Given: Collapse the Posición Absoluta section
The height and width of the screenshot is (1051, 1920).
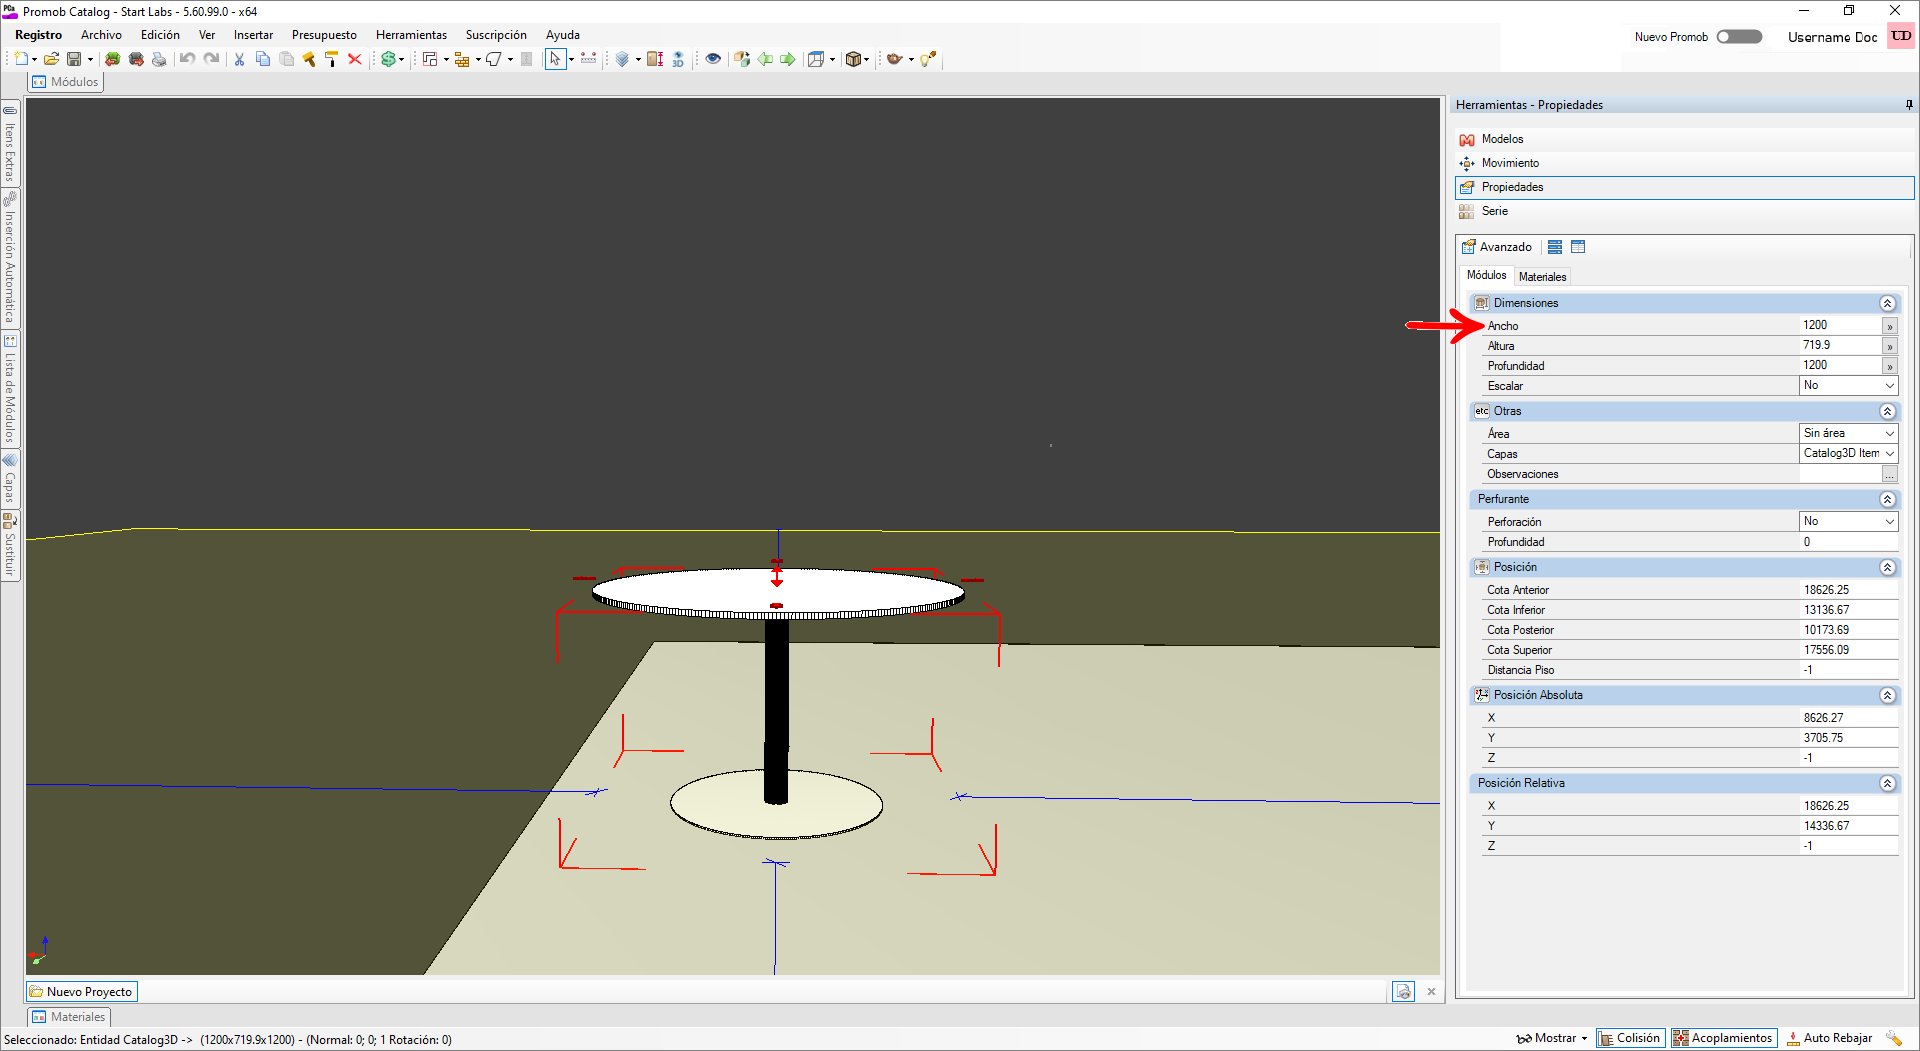Looking at the screenshot, I should pyautogui.click(x=1887, y=695).
